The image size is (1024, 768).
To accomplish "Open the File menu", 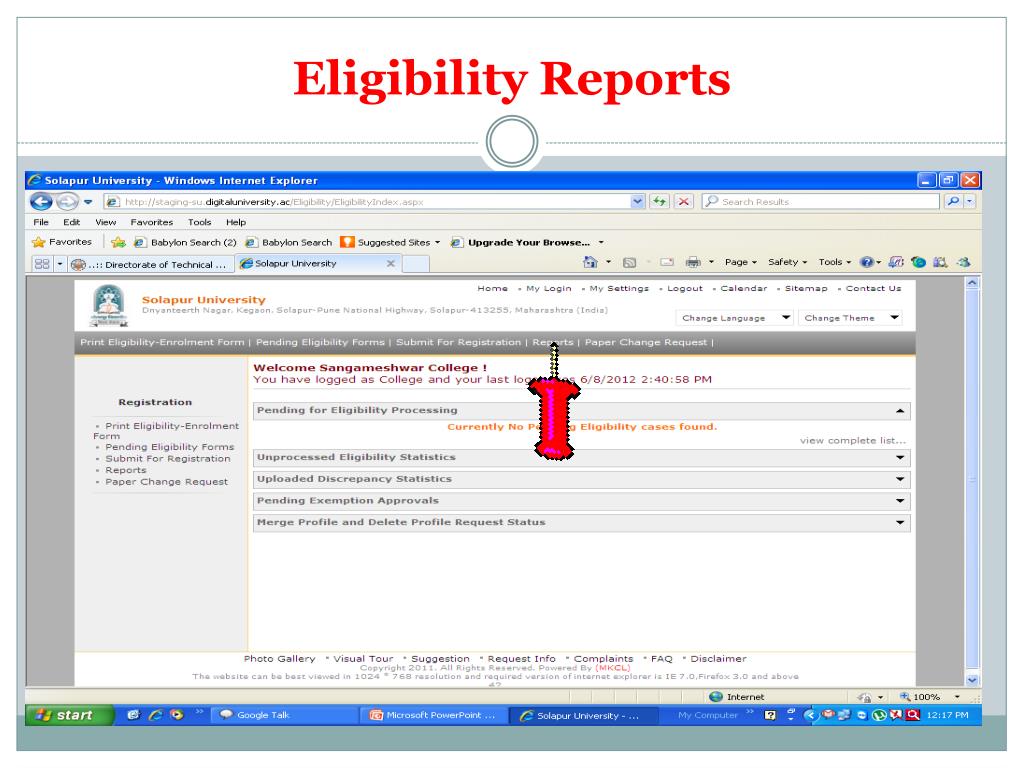I will (x=41, y=222).
